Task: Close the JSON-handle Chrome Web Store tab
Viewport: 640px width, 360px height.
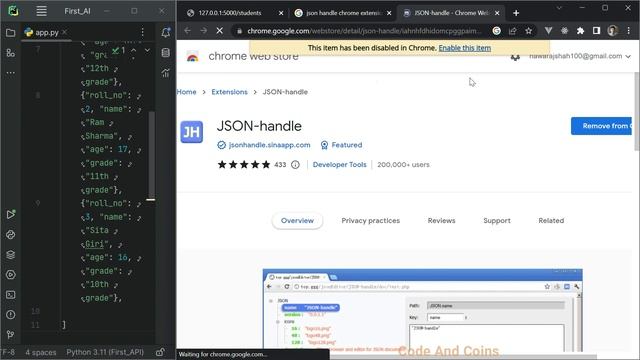Action: (497, 13)
